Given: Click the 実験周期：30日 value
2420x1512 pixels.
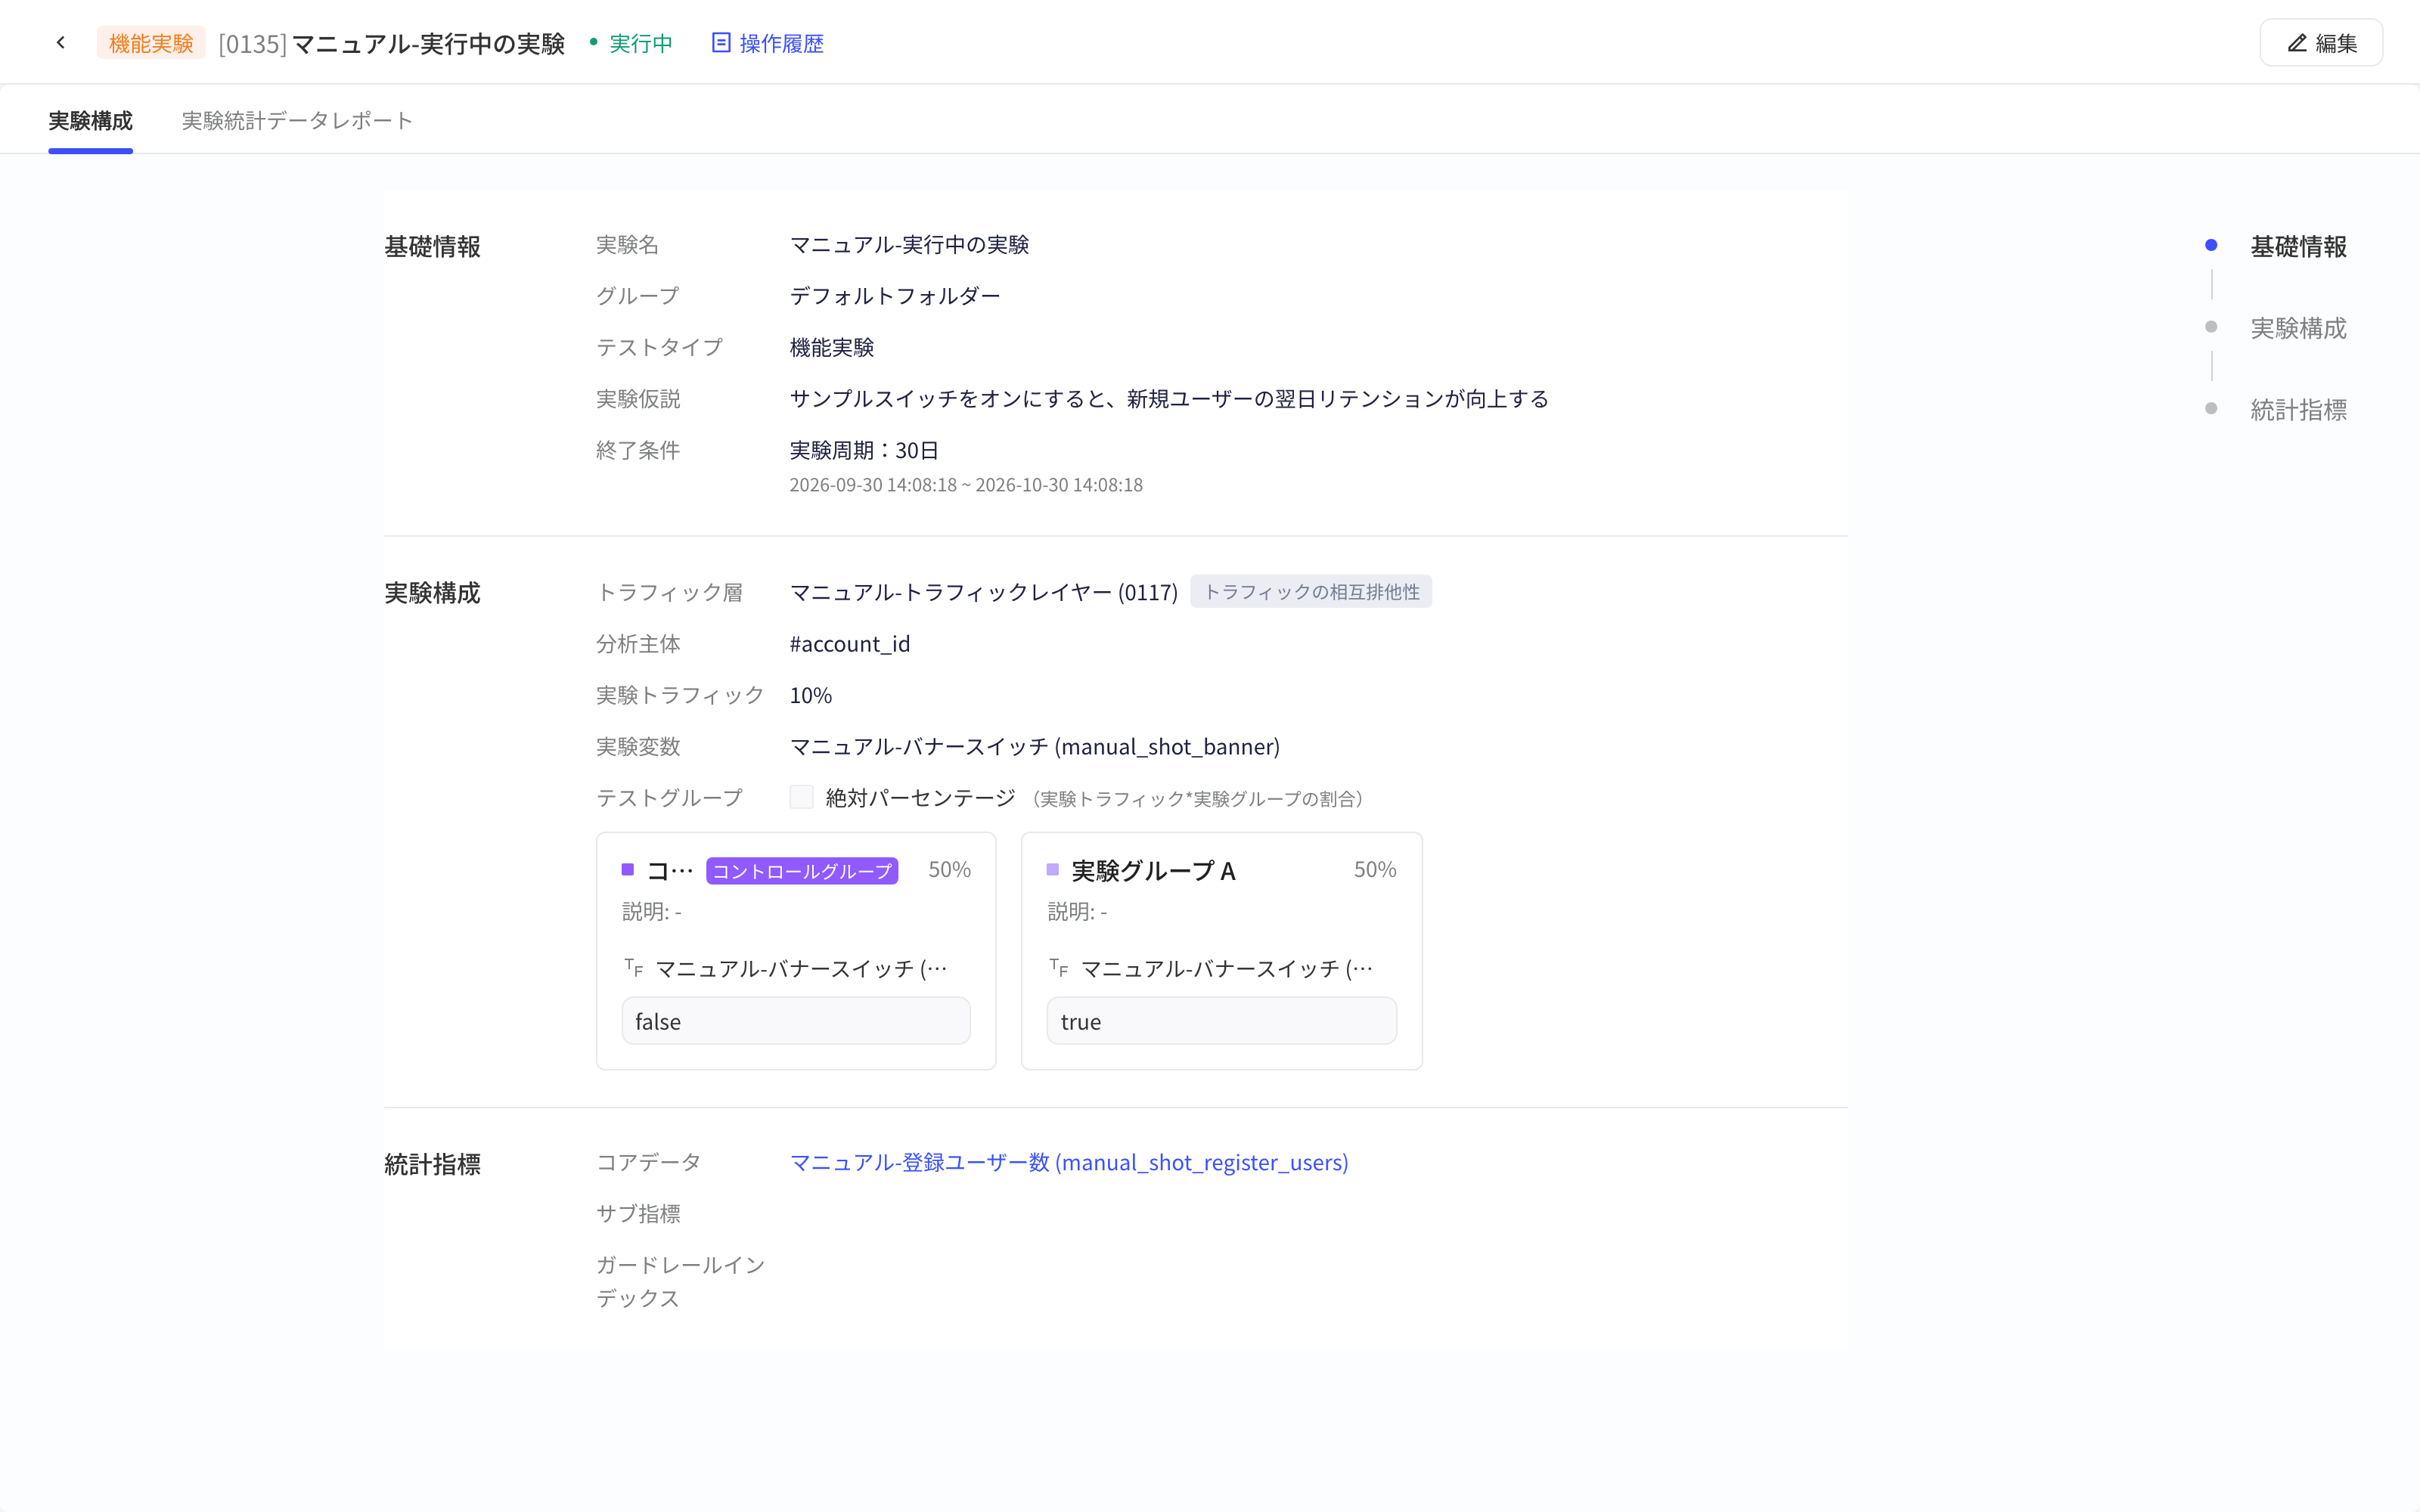Looking at the screenshot, I should pos(864,450).
